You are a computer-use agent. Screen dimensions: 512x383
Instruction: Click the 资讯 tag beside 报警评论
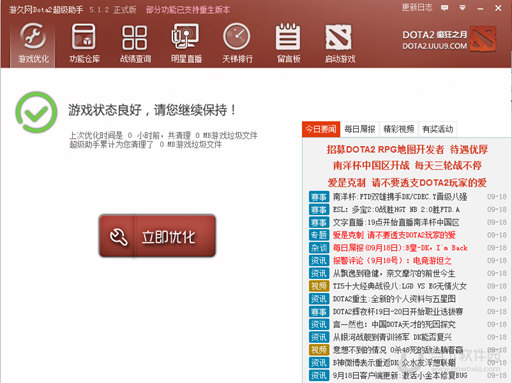click(319, 261)
